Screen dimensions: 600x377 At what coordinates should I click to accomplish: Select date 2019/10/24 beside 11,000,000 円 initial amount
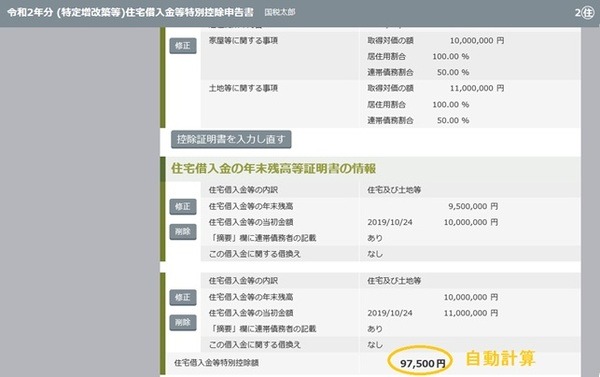click(x=390, y=313)
